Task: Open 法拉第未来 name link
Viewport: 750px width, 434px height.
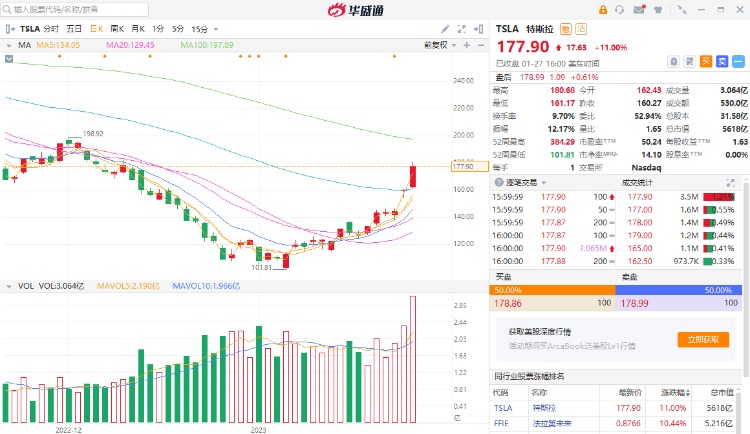Action: click(552, 423)
